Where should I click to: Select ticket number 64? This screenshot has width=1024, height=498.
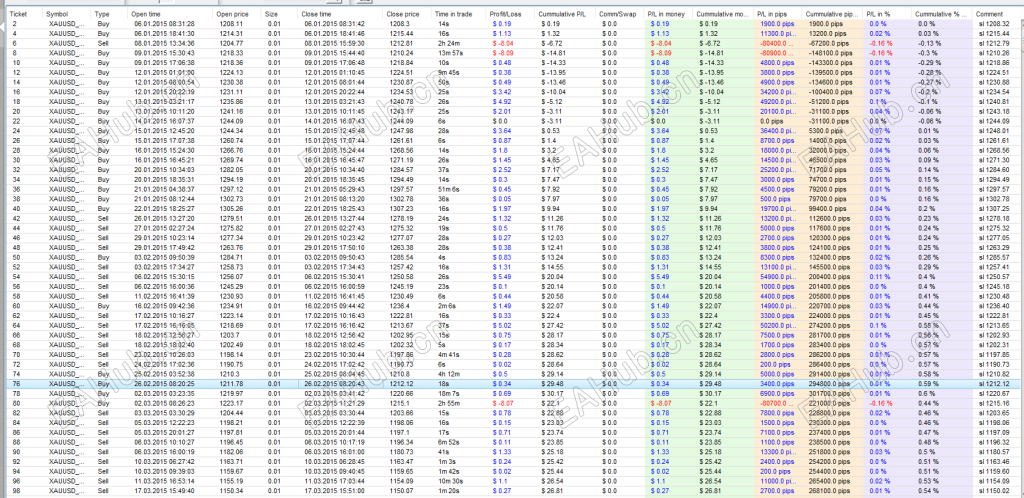coord(16,325)
